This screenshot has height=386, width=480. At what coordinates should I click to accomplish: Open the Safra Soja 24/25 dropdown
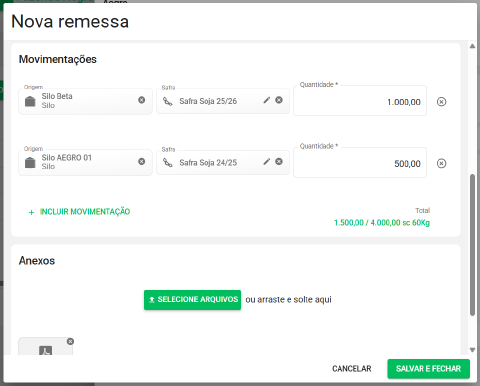[x=223, y=162]
